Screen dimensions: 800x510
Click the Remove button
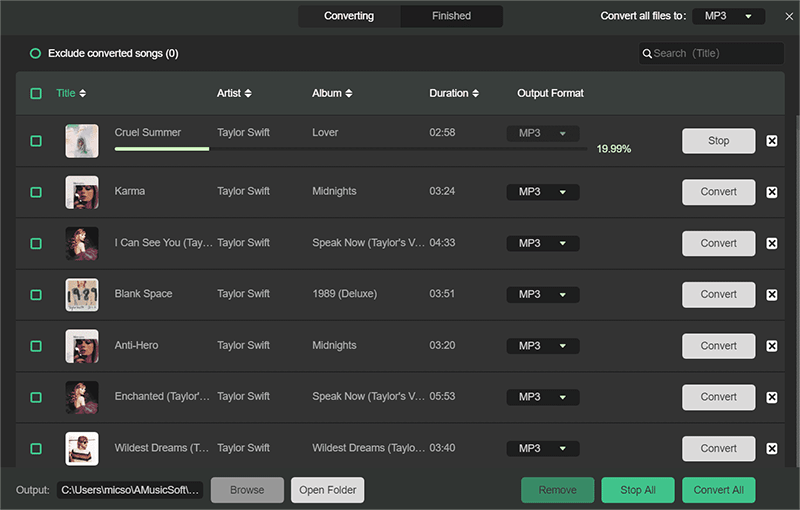point(558,490)
